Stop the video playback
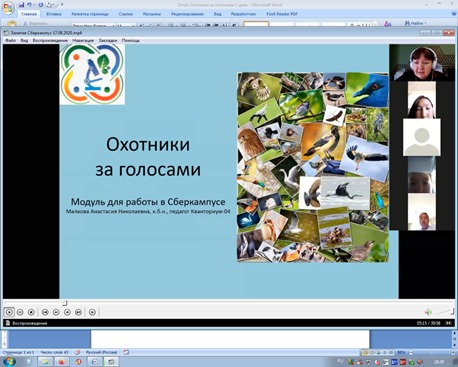 pyautogui.click(x=31, y=312)
